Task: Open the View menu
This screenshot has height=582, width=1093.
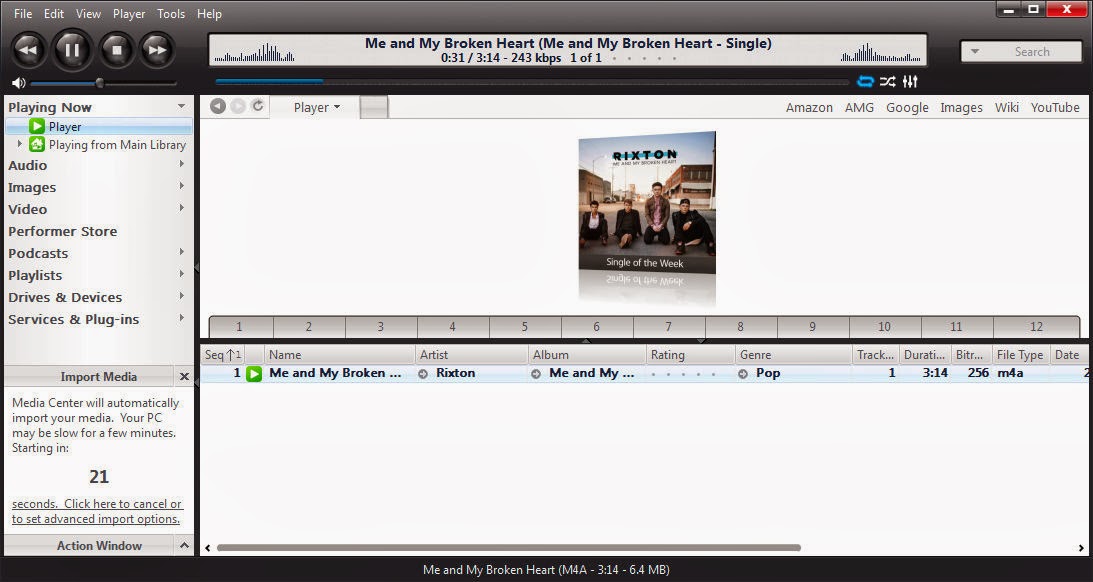Action: click(88, 13)
